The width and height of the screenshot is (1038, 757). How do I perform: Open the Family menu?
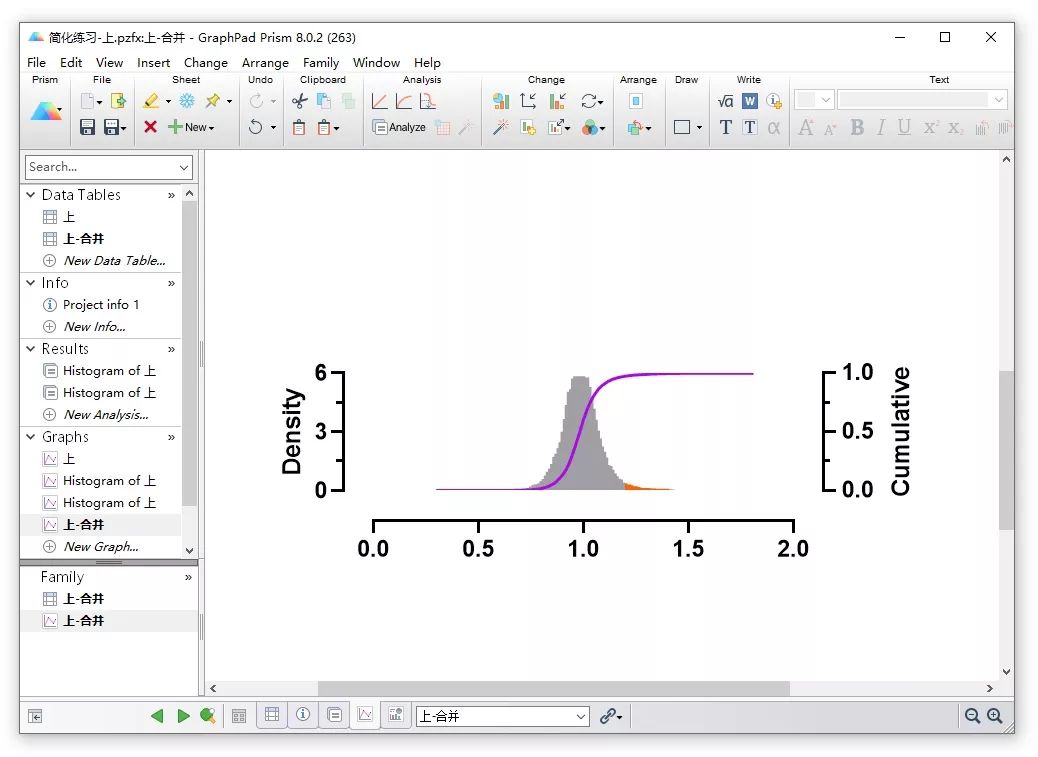320,62
